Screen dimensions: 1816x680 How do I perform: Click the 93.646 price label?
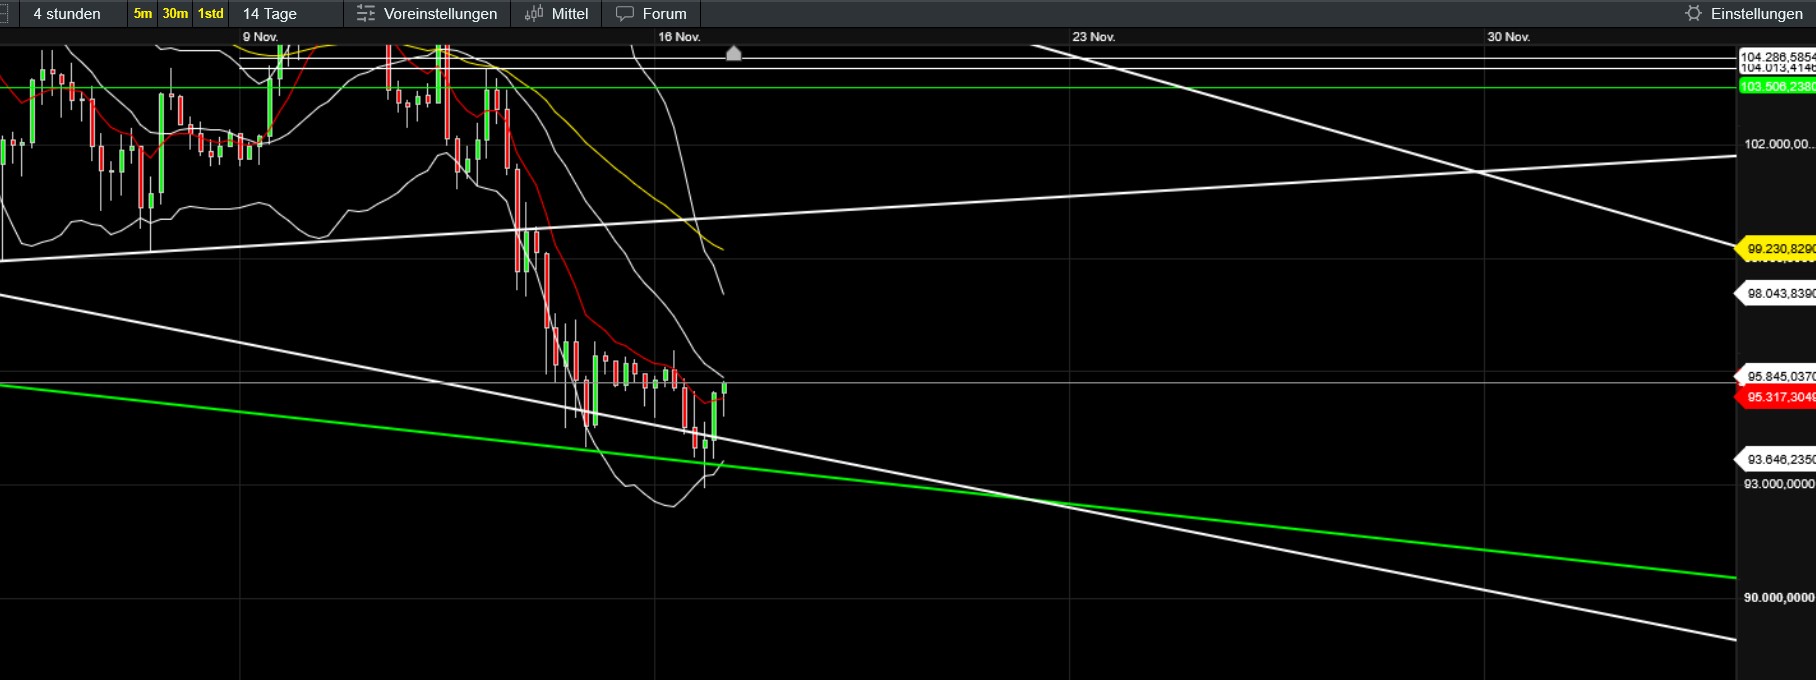[x=1779, y=459]
